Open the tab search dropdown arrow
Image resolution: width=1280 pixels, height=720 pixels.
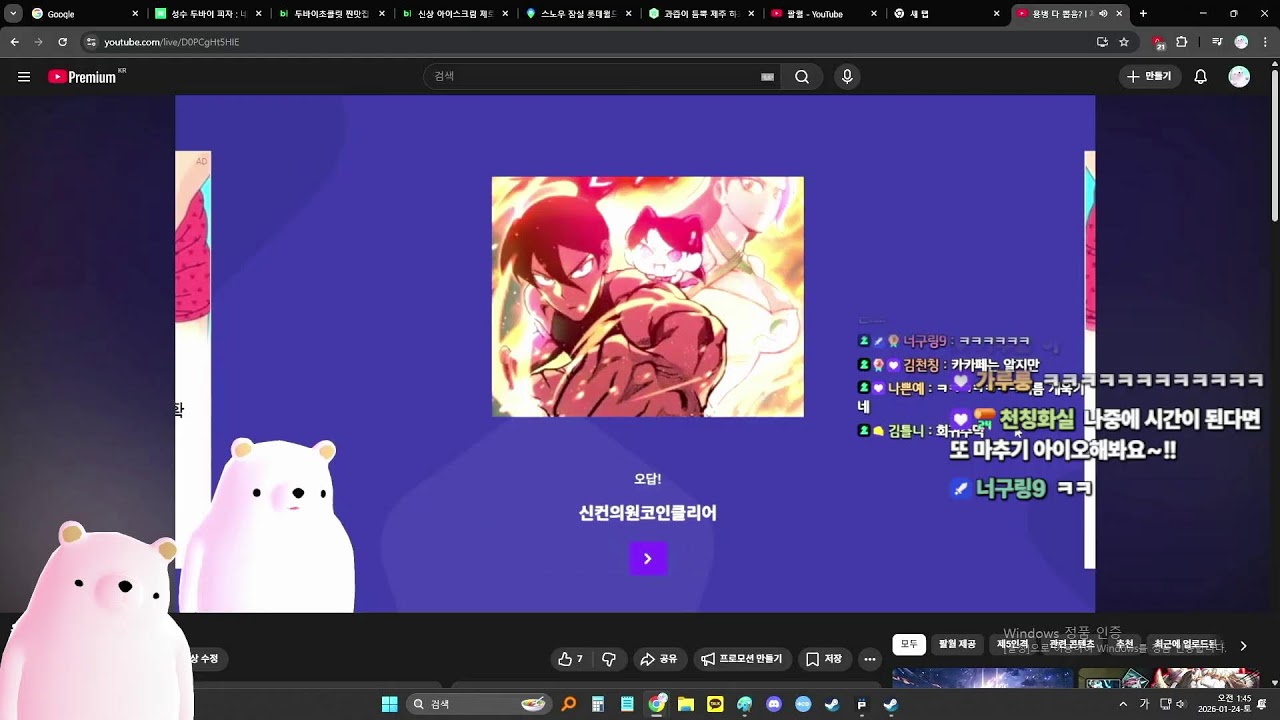[13, 14]
